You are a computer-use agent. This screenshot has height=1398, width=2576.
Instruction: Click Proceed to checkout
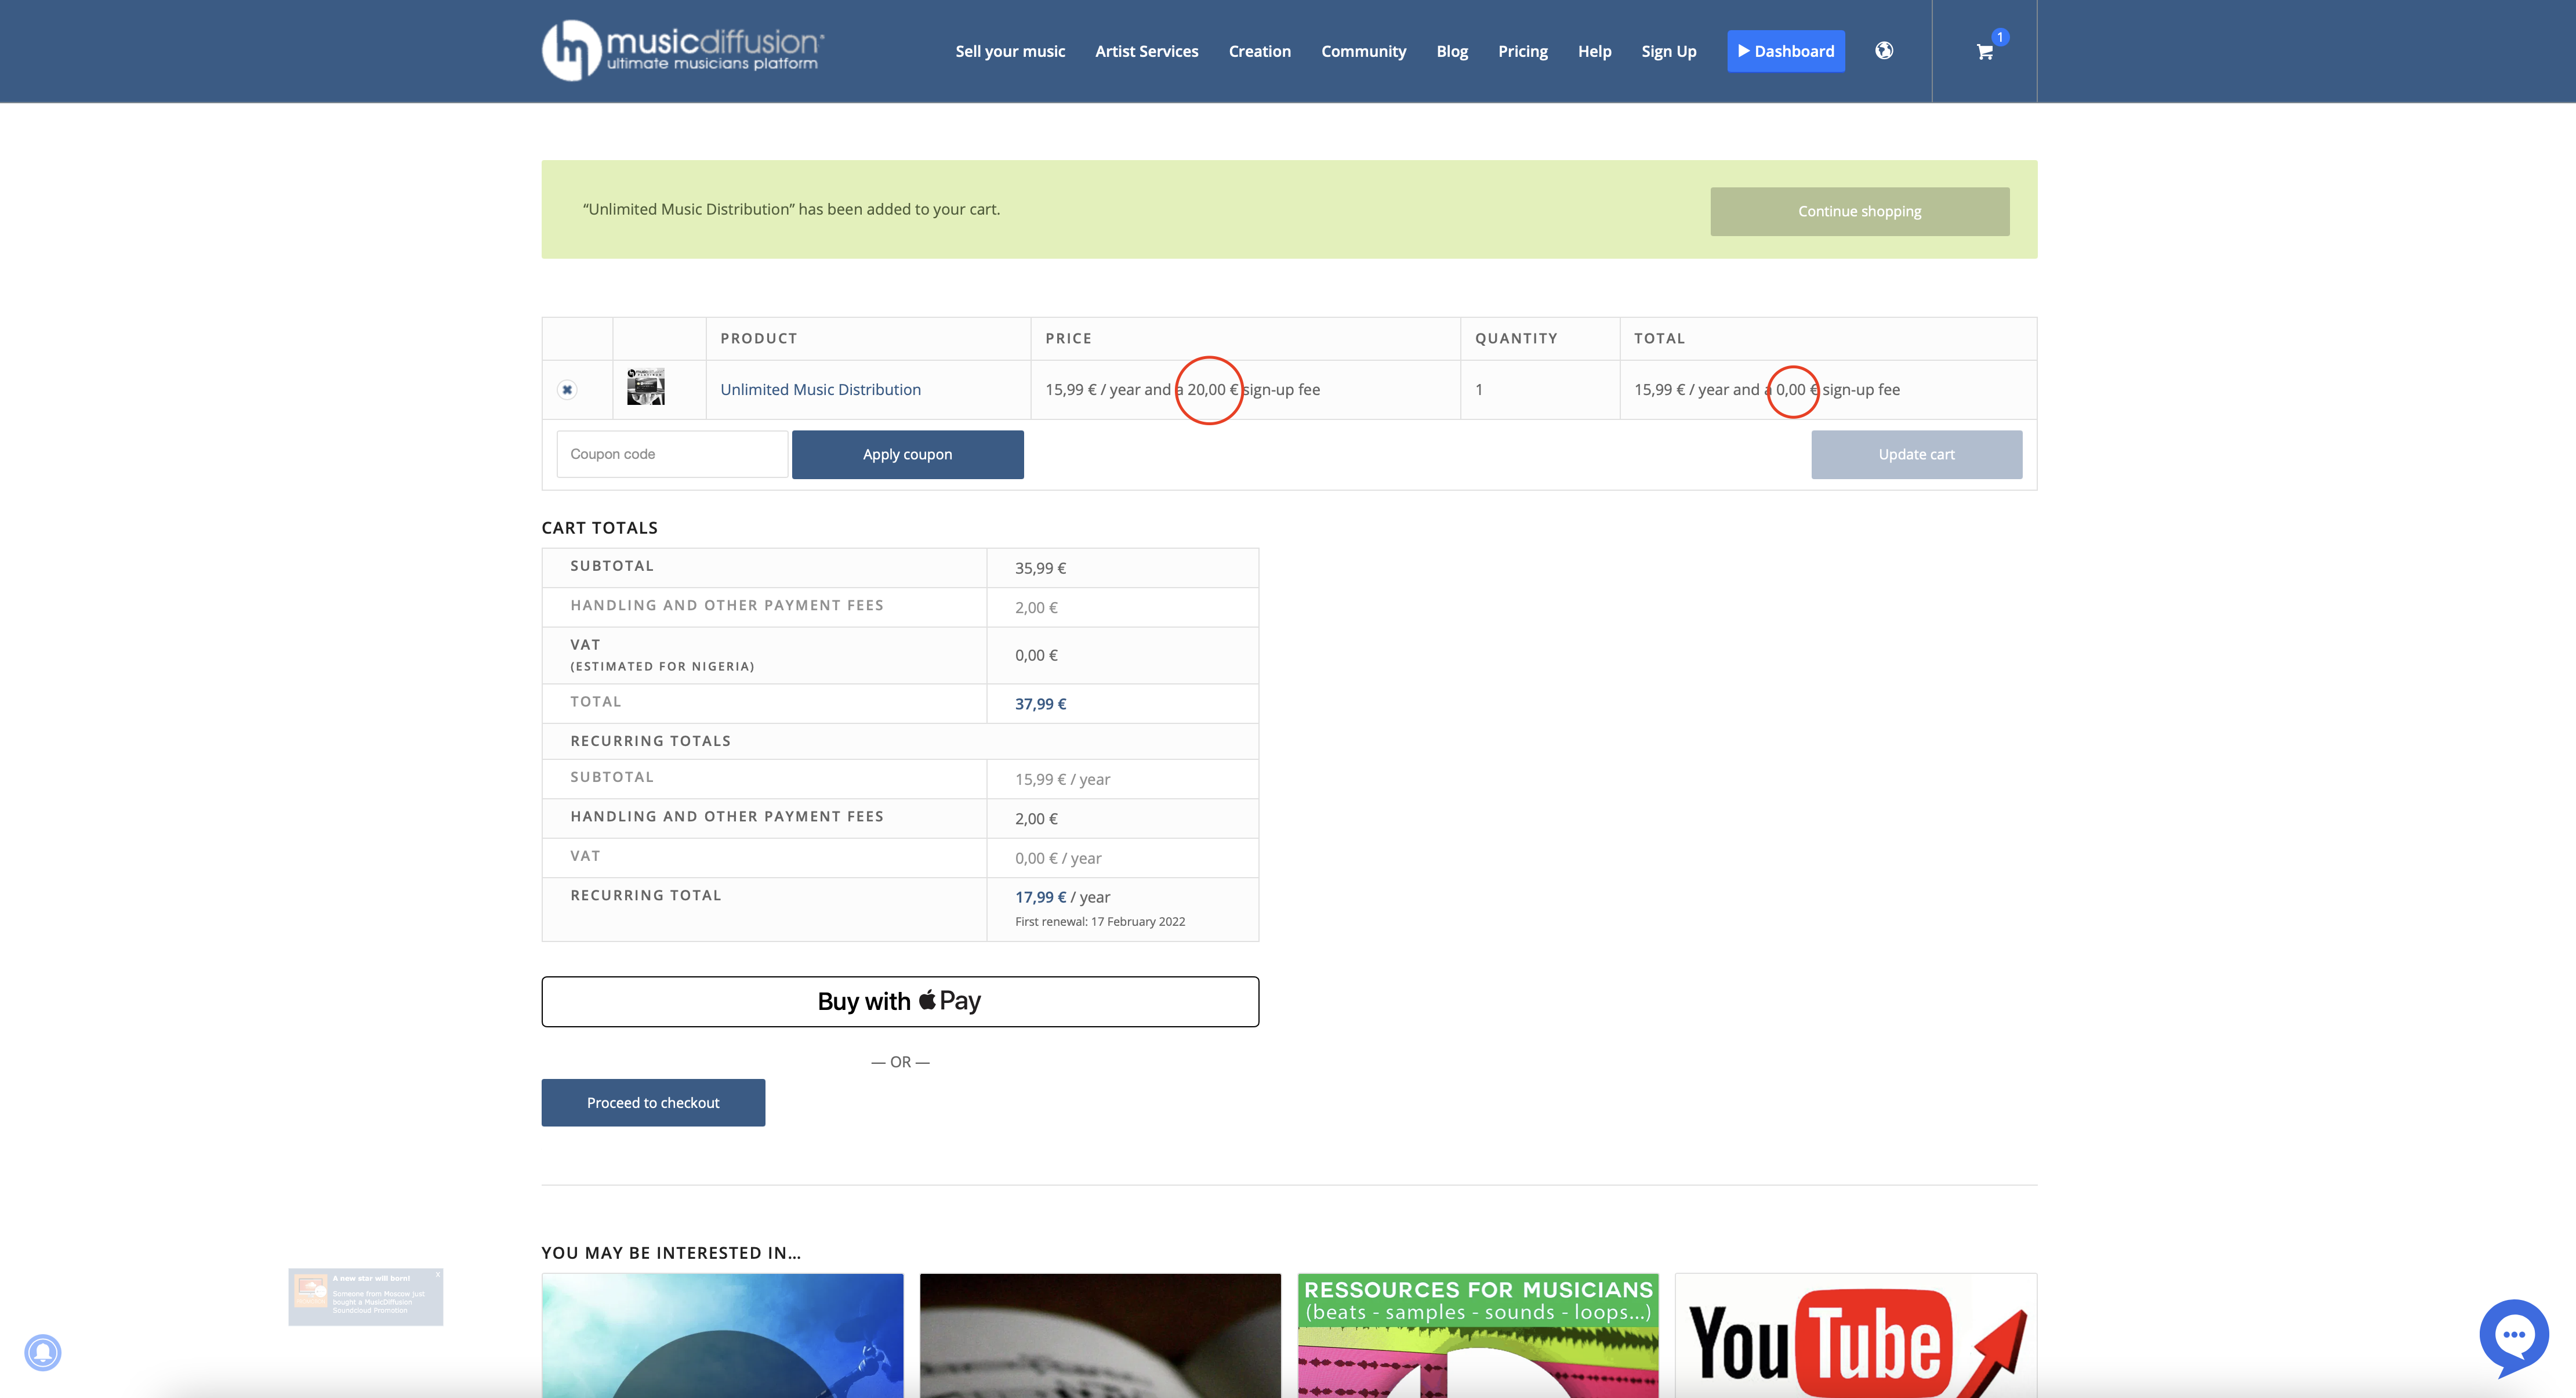click(653, 1102)
